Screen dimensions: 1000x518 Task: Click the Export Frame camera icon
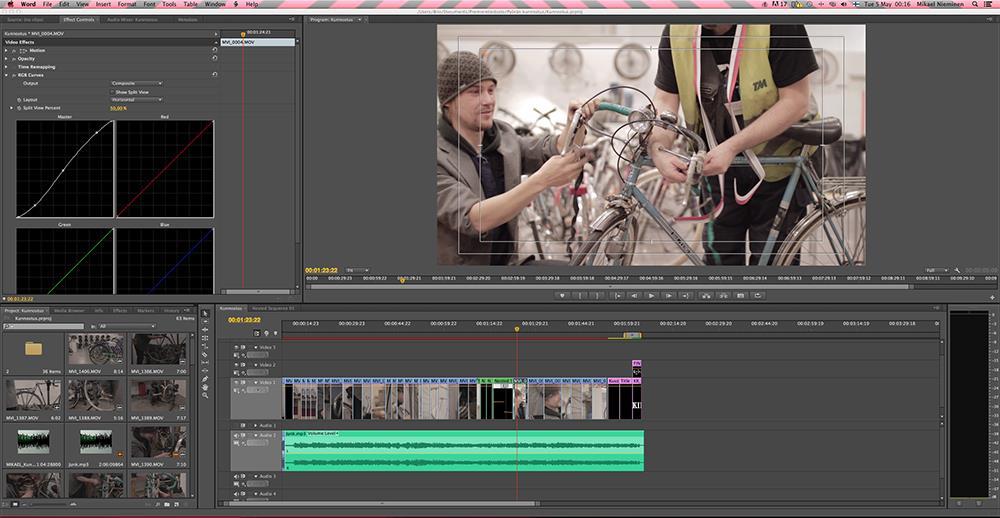coord(740,295)
